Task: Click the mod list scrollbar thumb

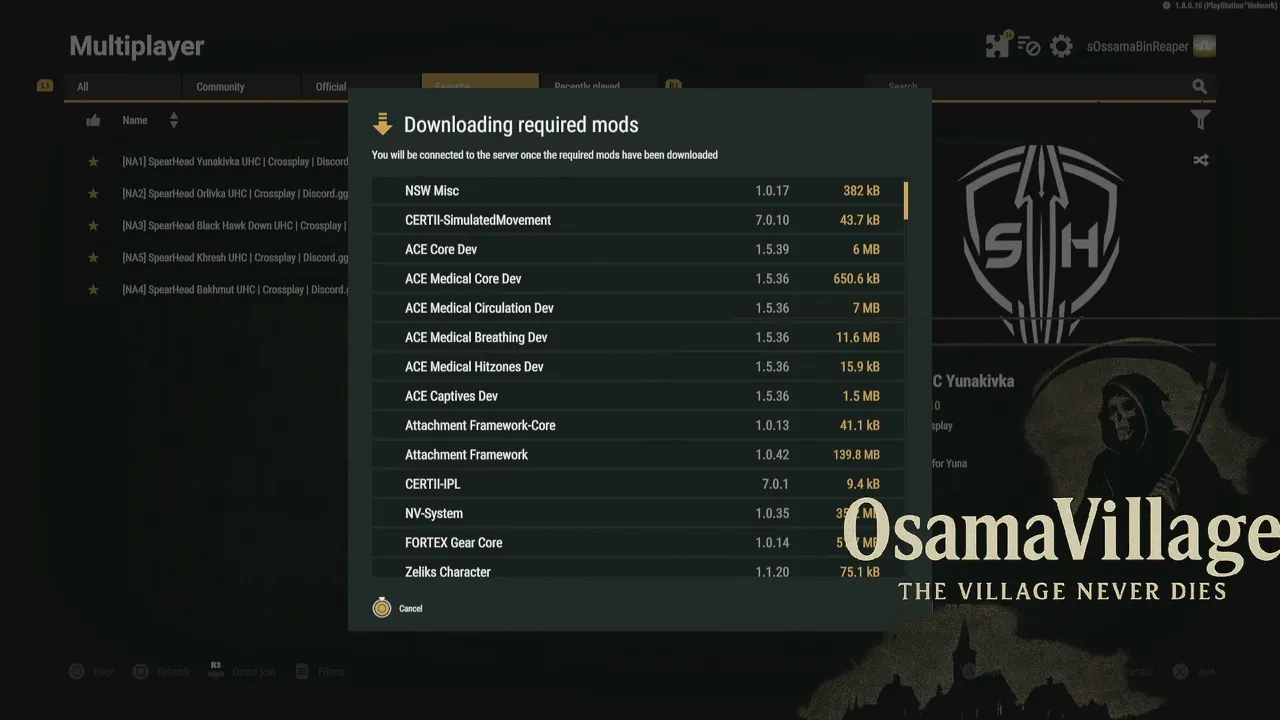Action: click(906, 200)
